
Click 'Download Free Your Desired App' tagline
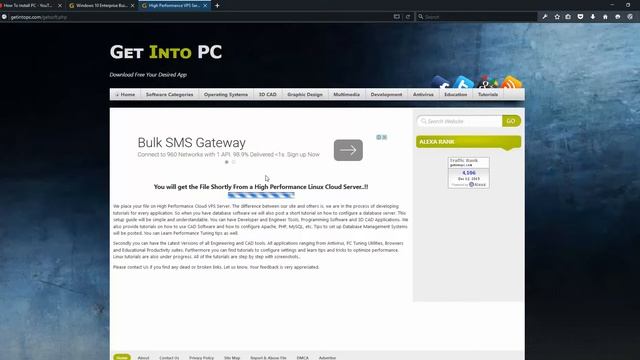pos(148,75)
